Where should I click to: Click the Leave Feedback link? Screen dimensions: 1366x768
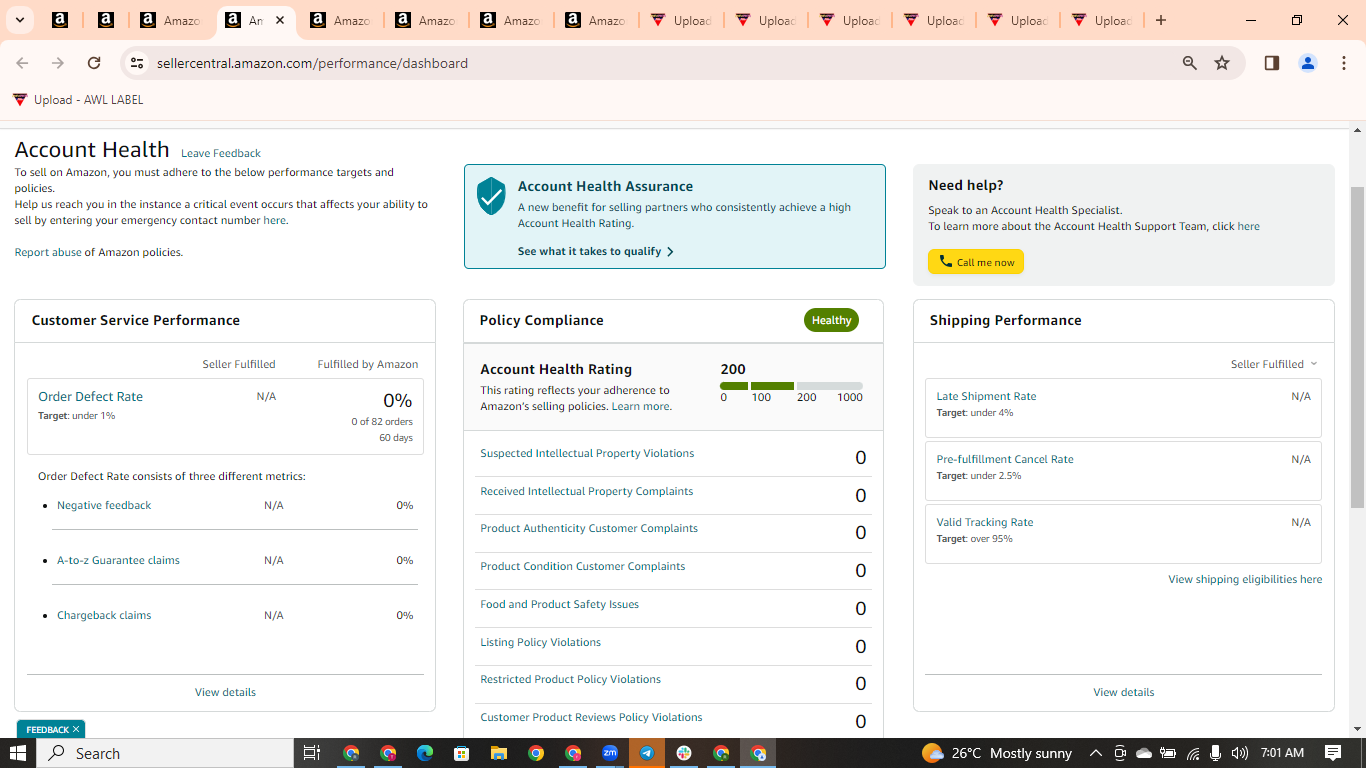coord(221,153)
